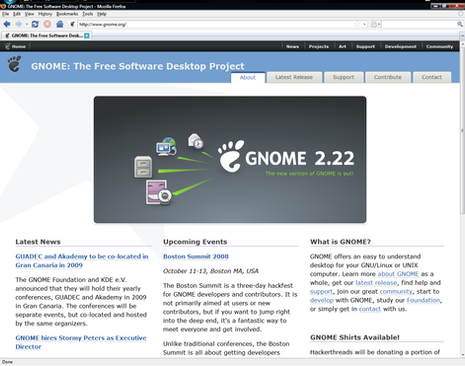Click the search engine icon in search box
The image size is (465, 366).
374,24
